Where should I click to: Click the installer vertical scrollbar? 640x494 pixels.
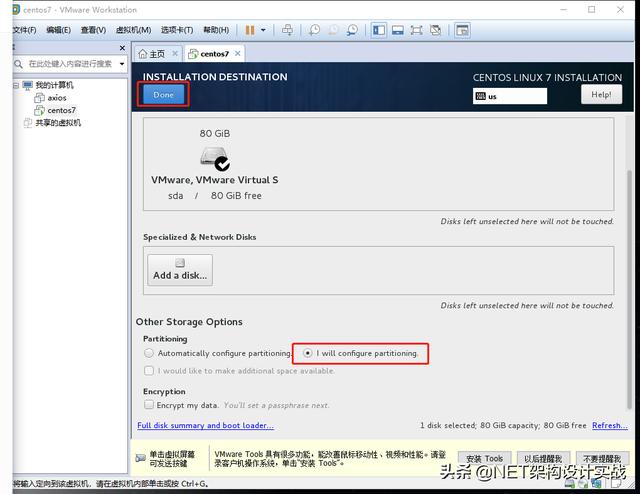tap(629, 288)
